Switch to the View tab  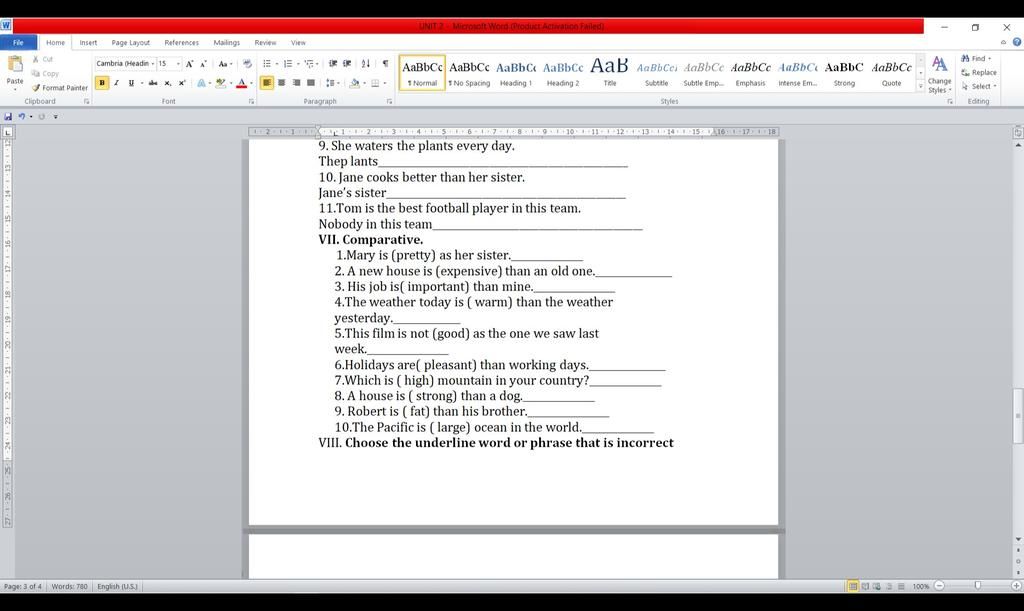click(298, 42)
